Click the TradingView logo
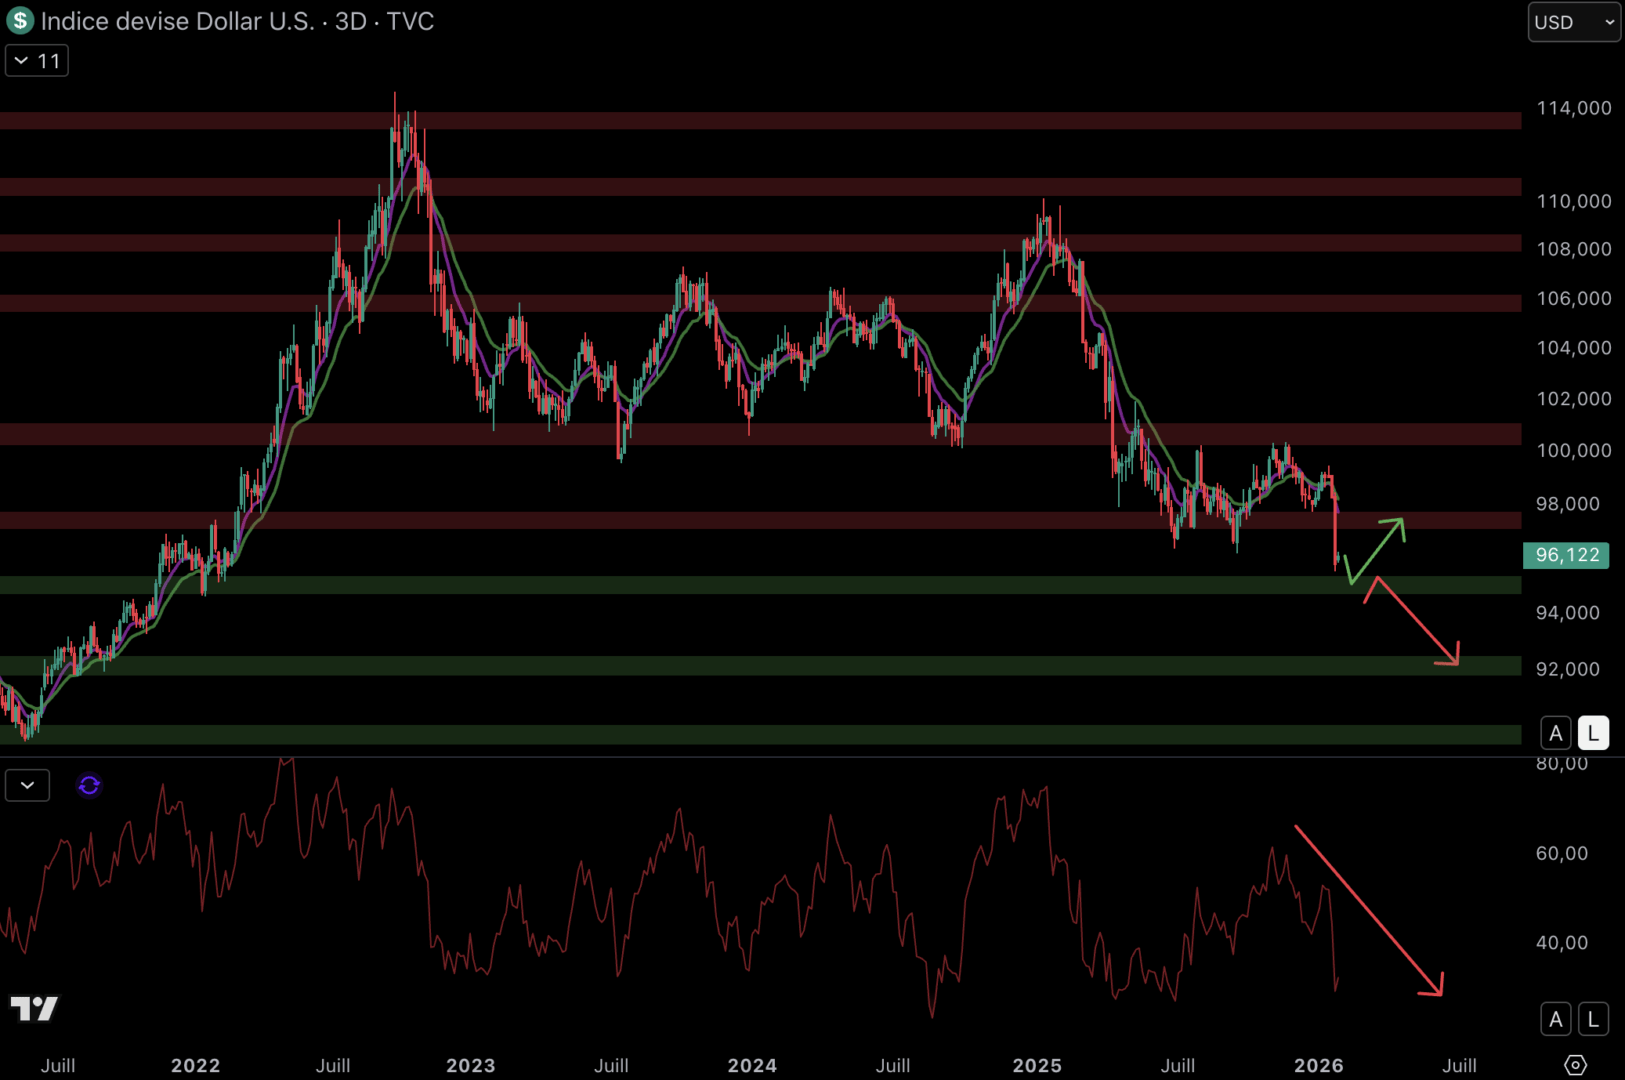Viewport: 1625px width, 1080px height. (34, 1008)
